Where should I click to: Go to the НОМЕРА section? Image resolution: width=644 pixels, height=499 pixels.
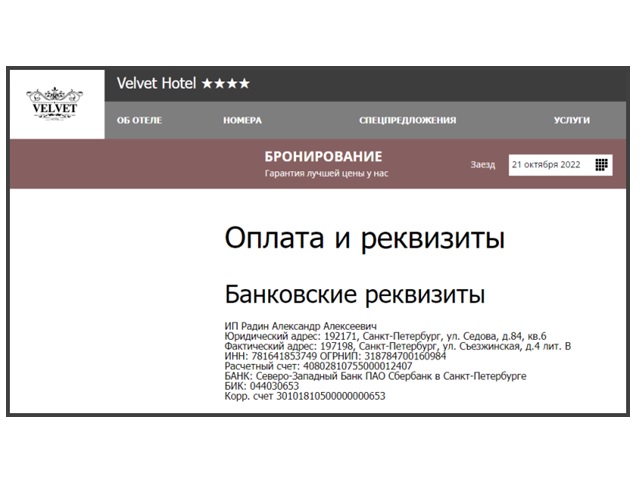pos(242,120)
